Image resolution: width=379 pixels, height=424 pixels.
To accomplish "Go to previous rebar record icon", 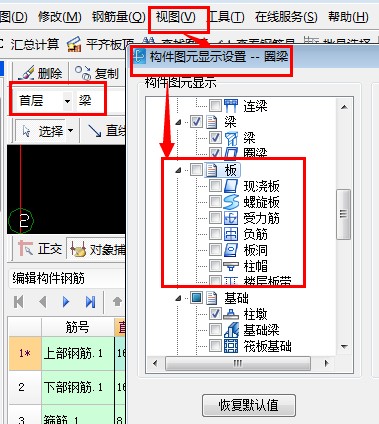I will (x=43, y=302).
